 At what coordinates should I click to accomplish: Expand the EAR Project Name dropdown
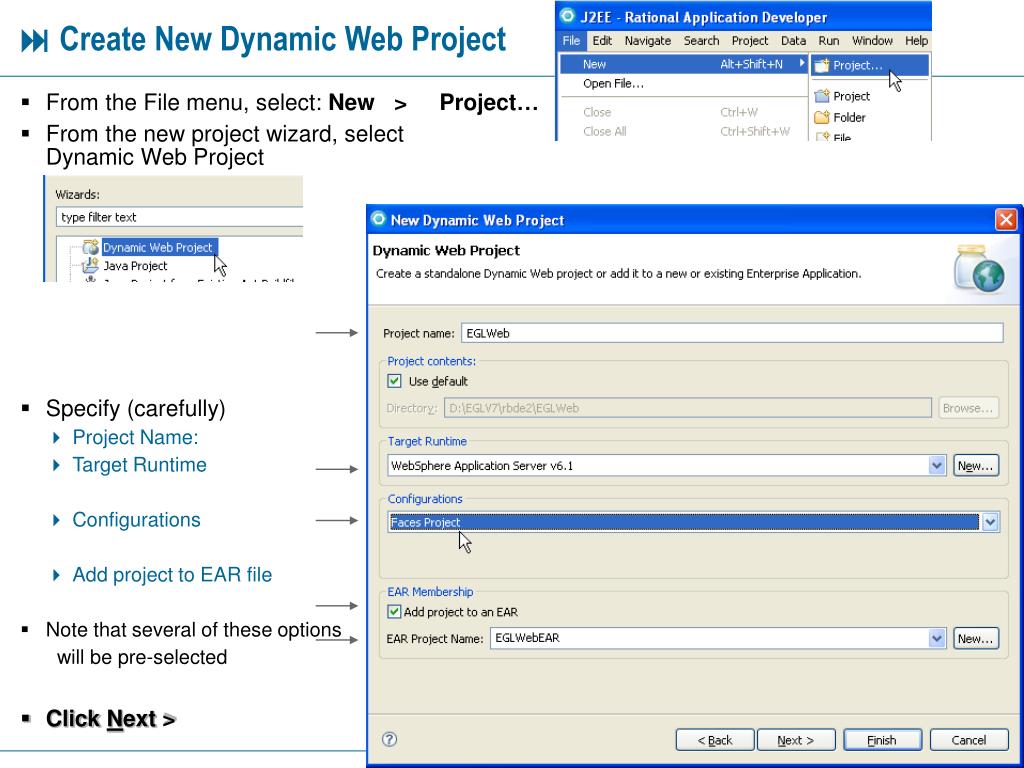coord(937,638)
